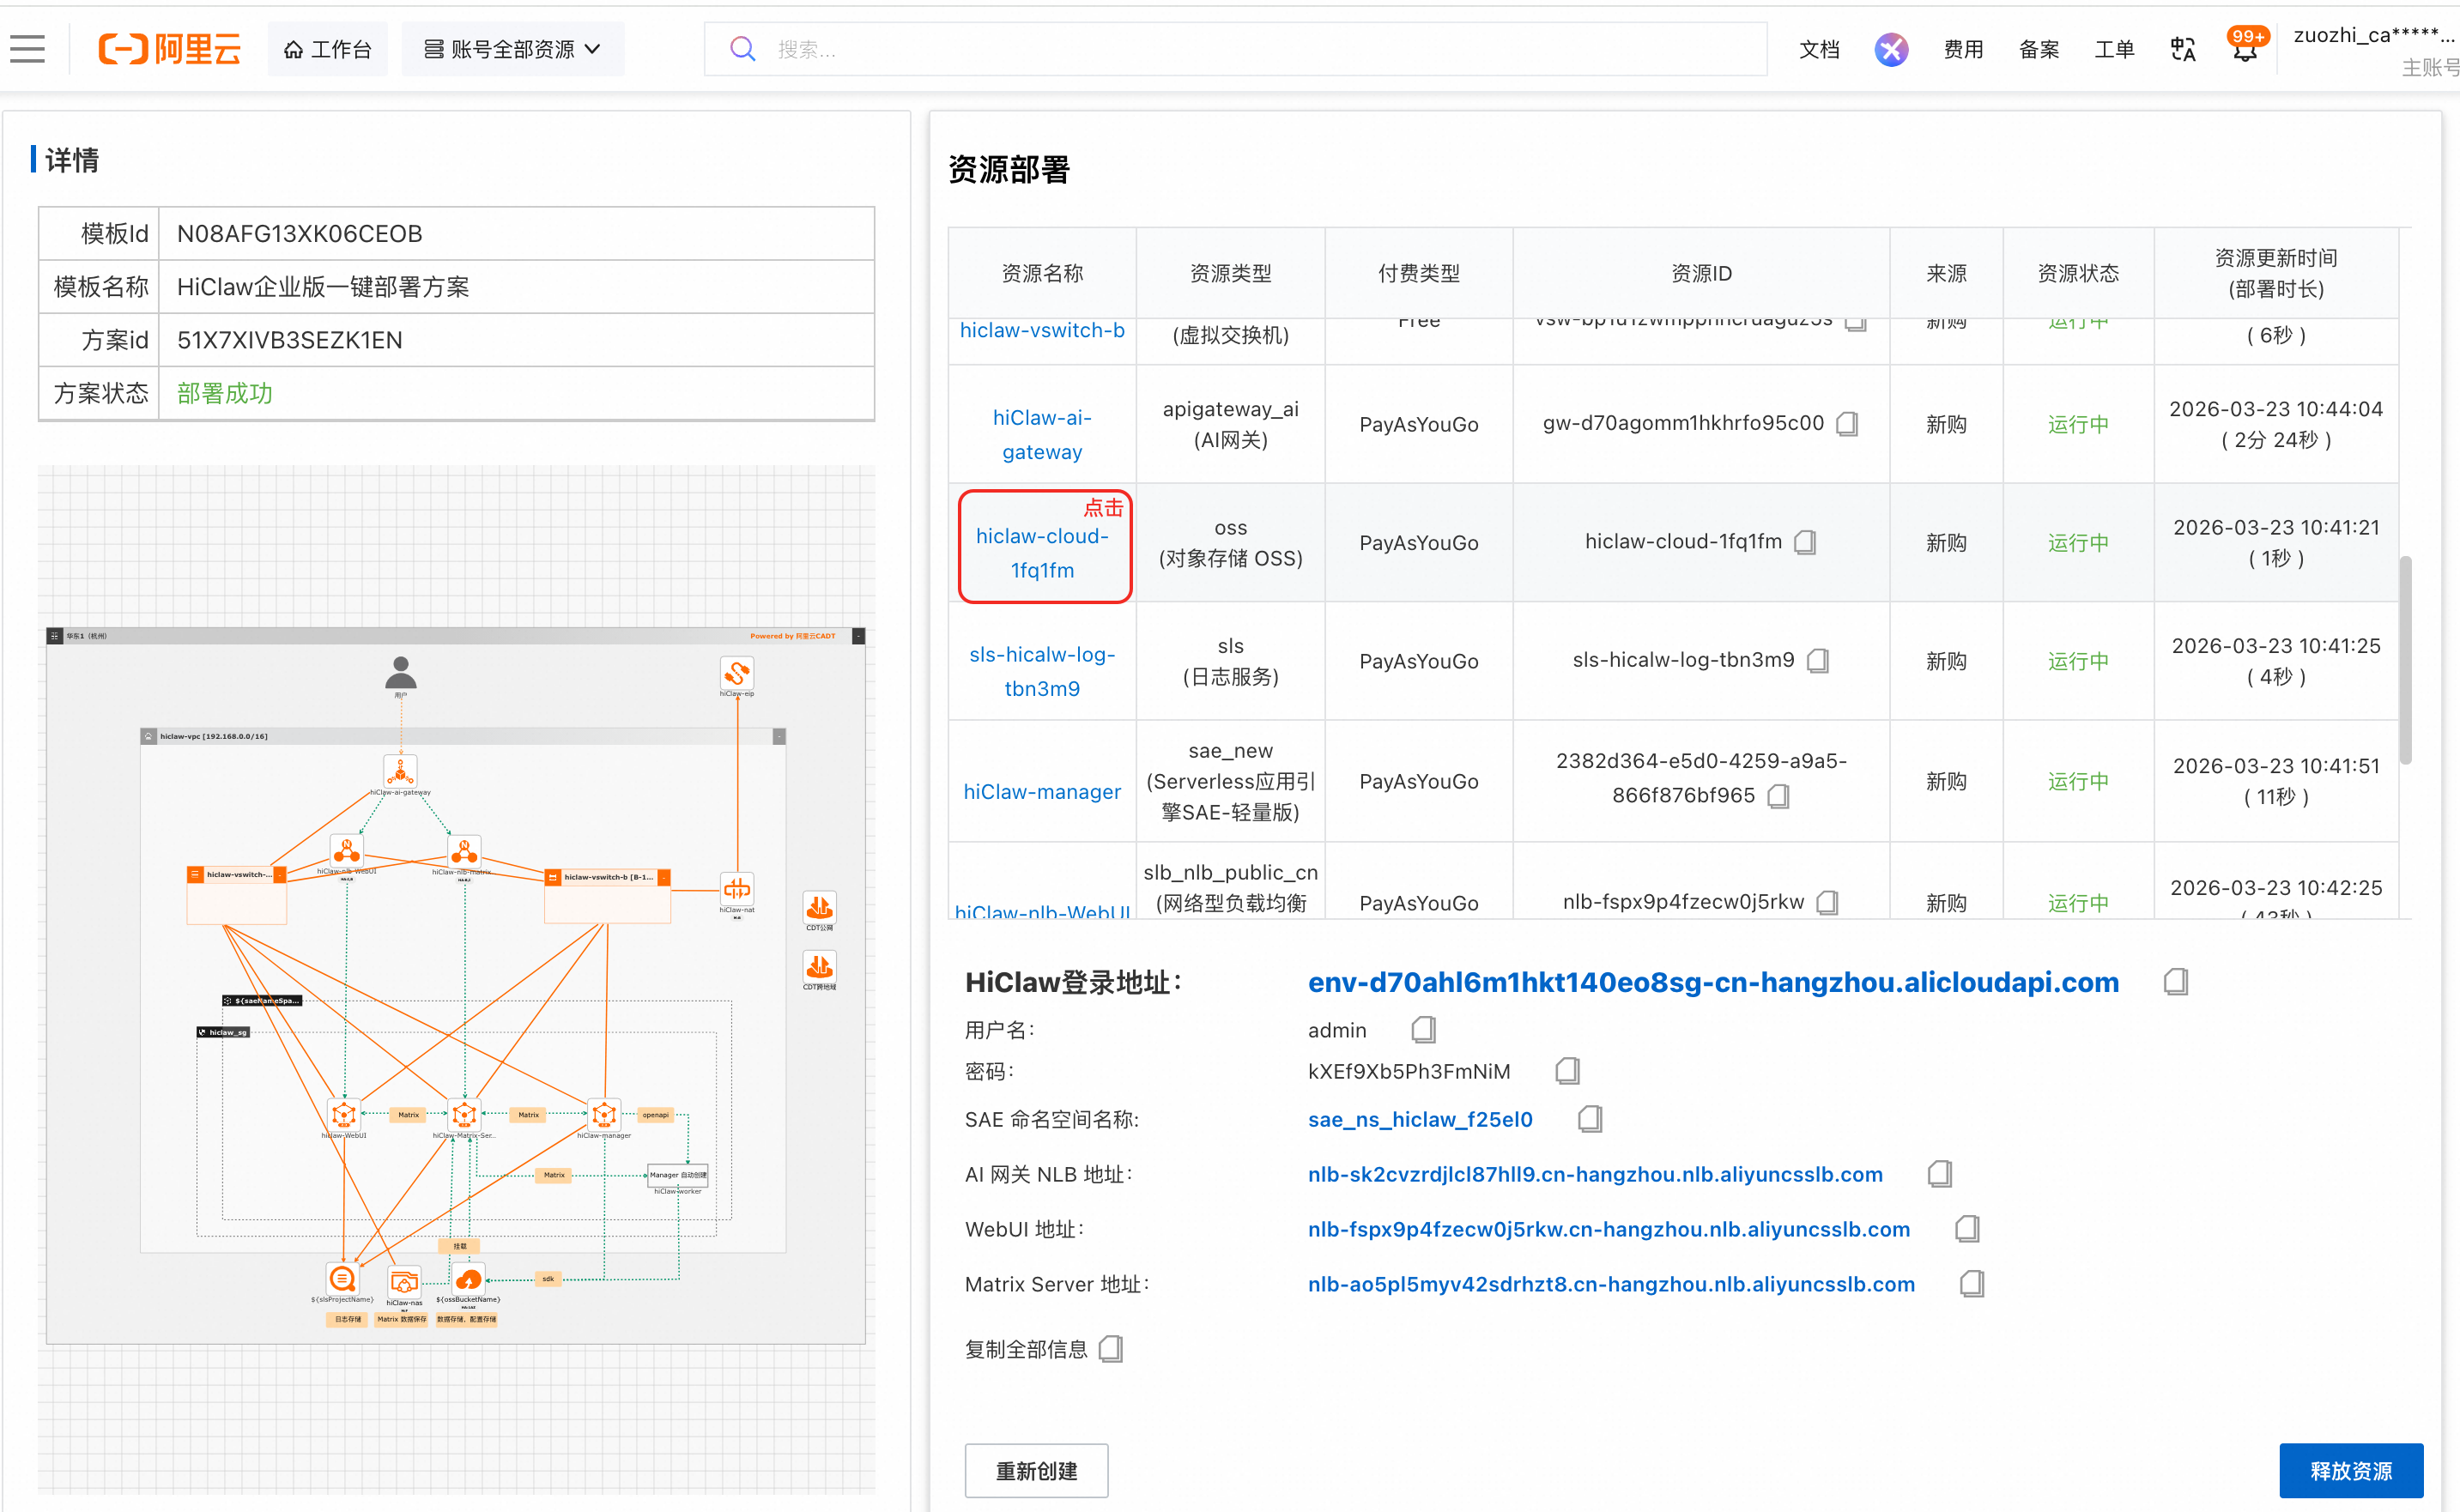Select 部署成功 status text
This screenshot has height=1512, width=2460.
[x=225, y=393]
